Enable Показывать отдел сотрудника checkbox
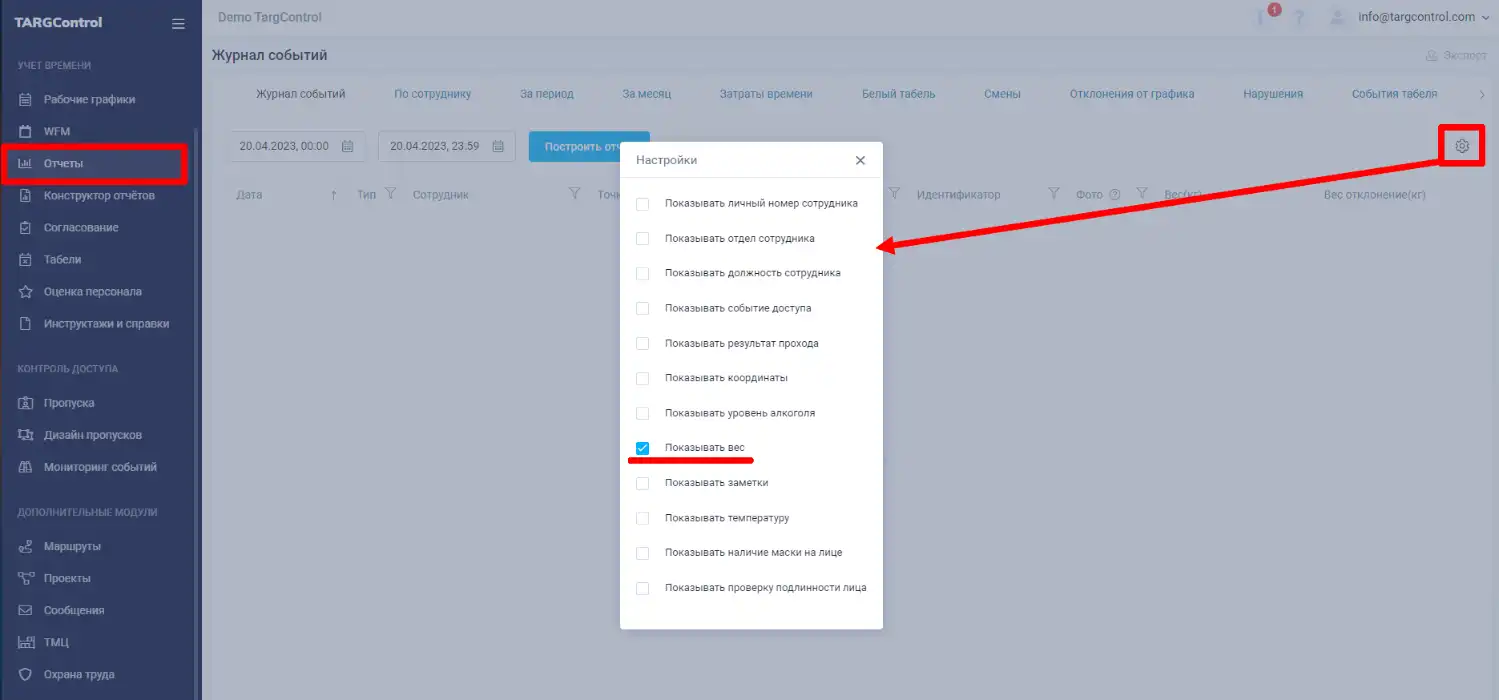 (643, 239)
